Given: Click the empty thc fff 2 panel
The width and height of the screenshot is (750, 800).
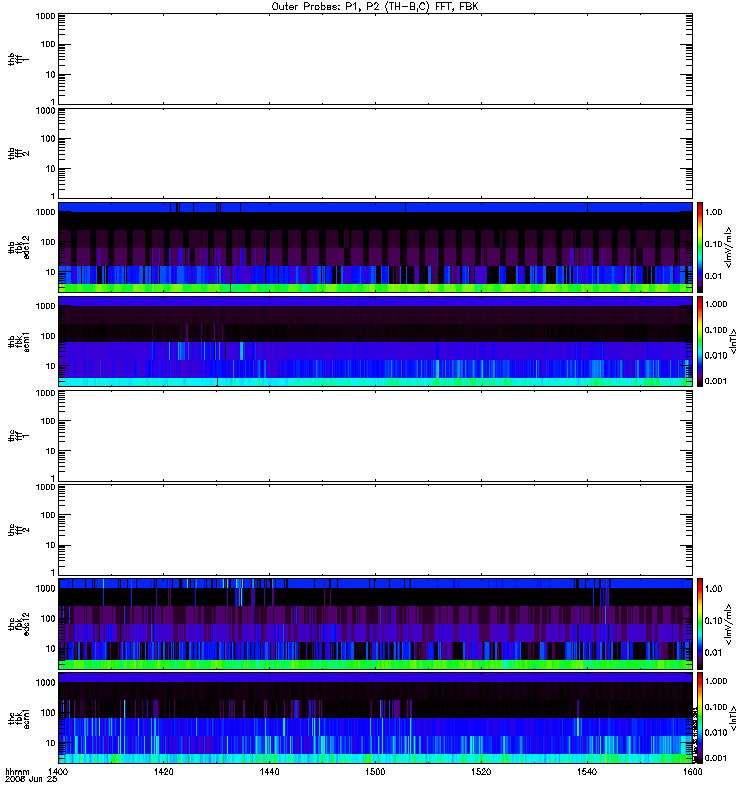Looking at the screenshot, I should (x=375, y=530).
